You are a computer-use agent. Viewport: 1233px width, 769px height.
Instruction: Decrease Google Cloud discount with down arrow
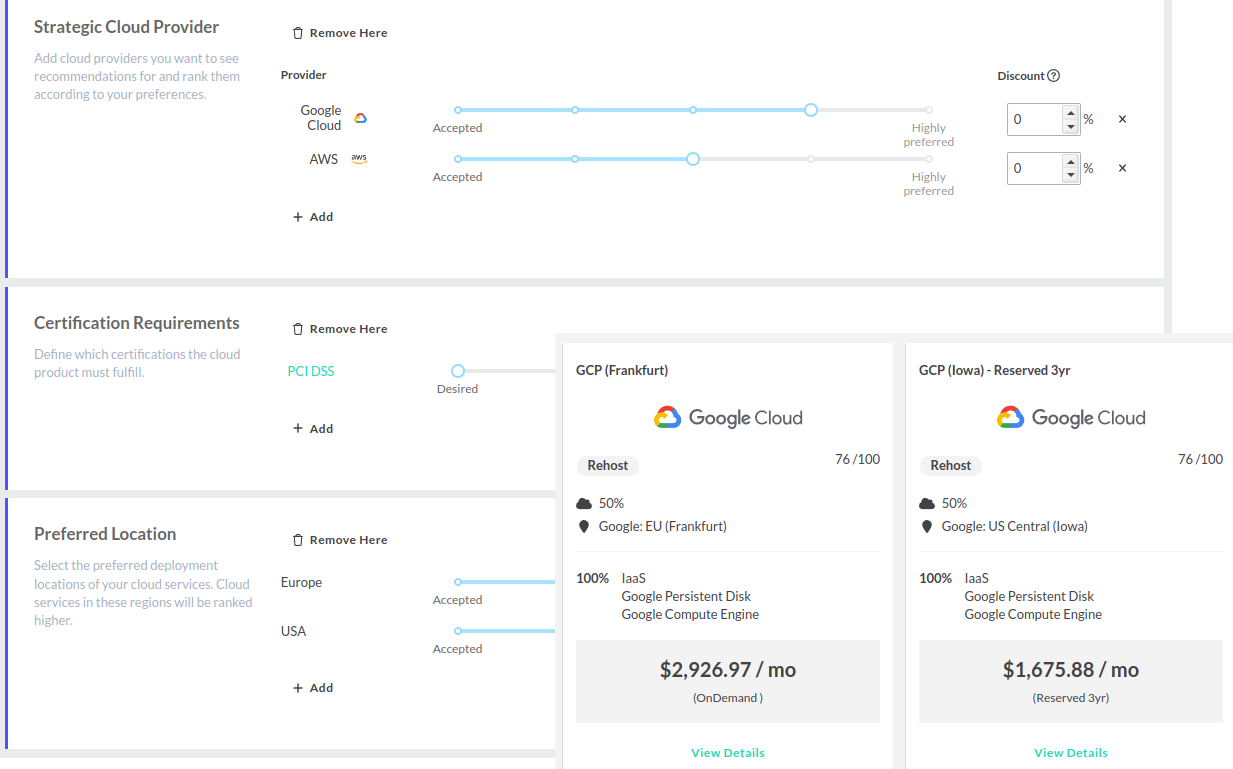tap(1071, 126)
